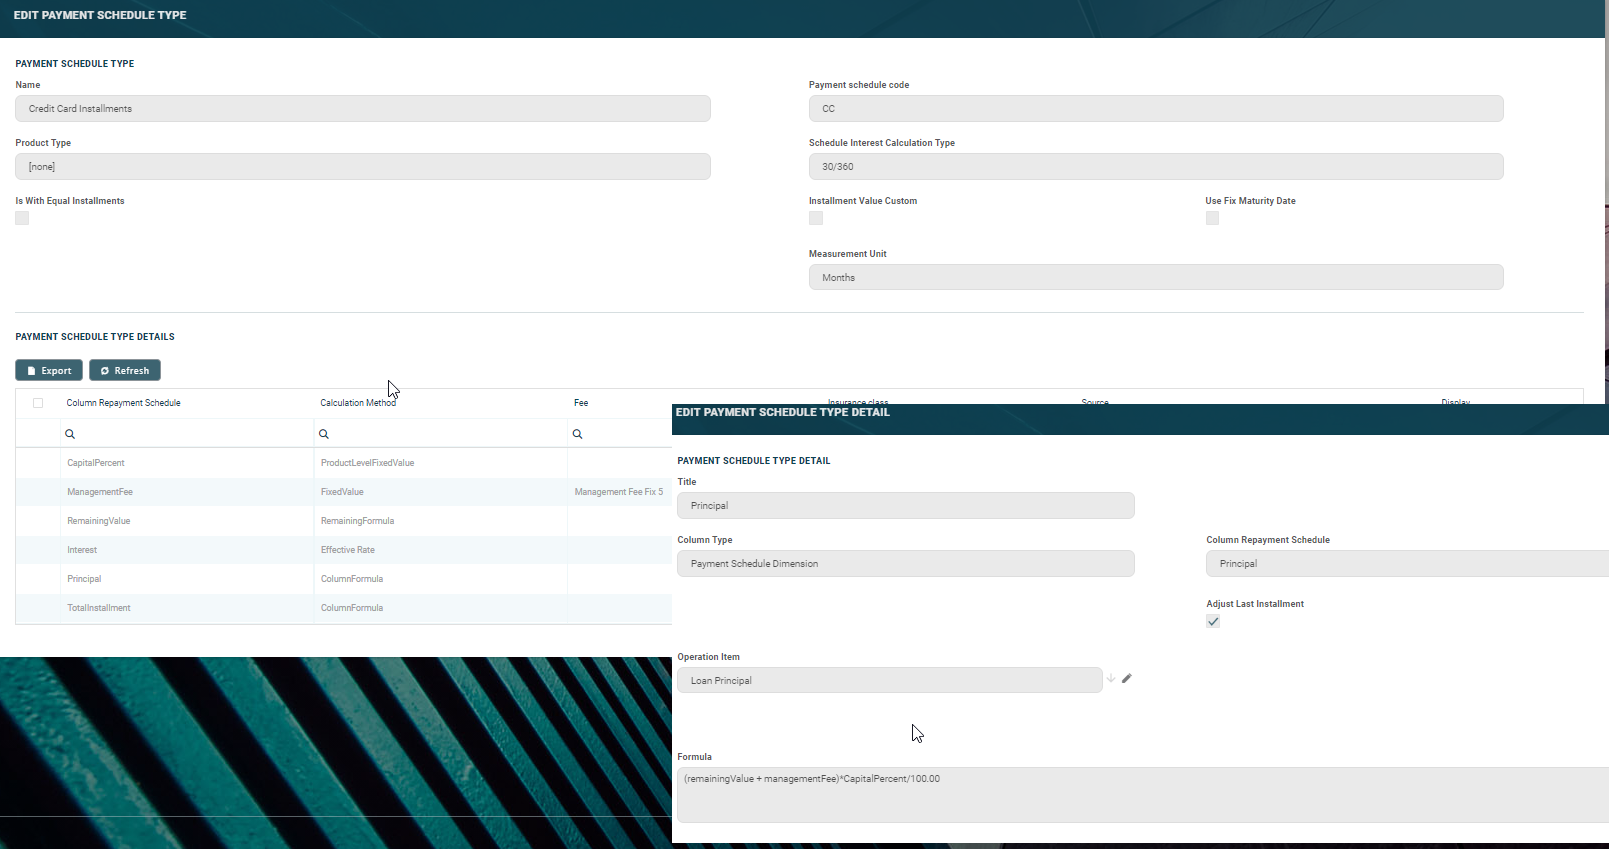Uncheck the Adjust Last Installment checkbox

1213,622
